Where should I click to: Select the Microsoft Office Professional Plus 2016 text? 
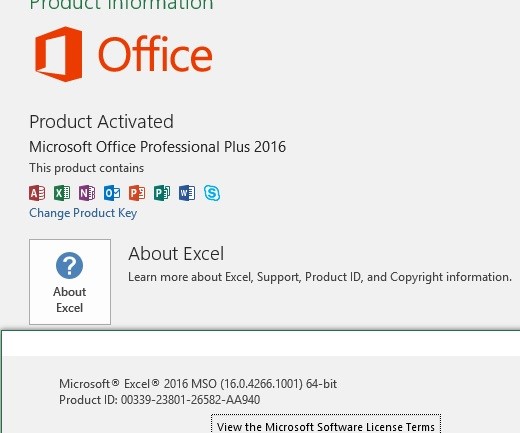(x=158, y=147)
